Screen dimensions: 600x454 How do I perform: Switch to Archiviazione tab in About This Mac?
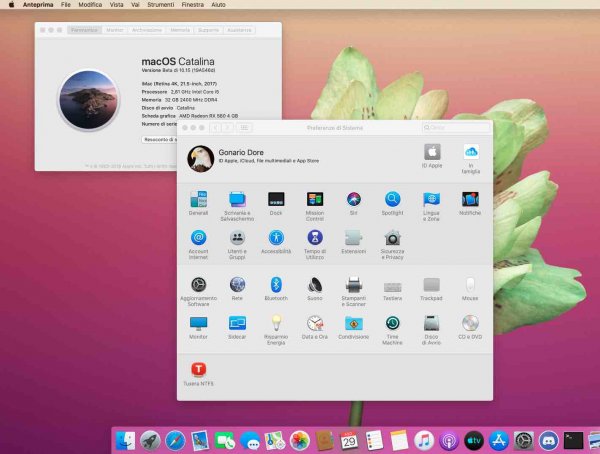click(147, 30)
